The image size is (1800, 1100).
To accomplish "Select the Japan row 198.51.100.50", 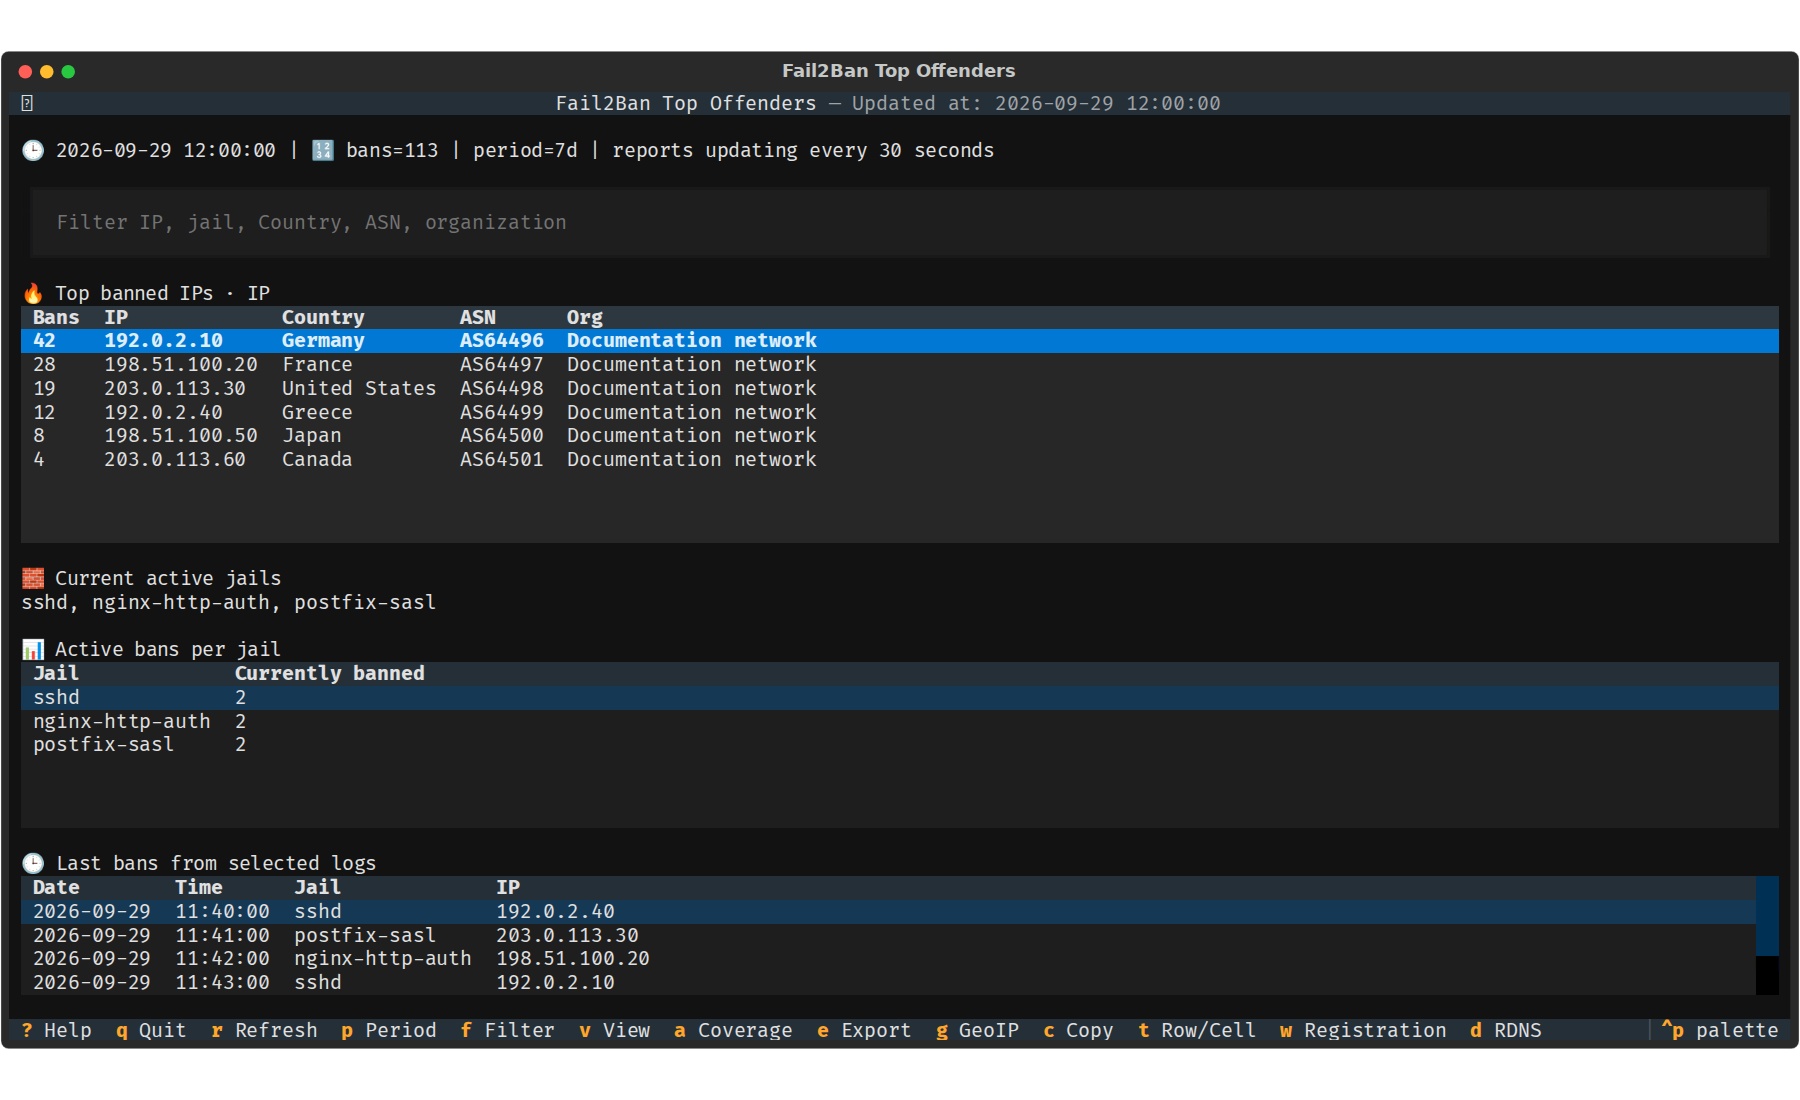I will (x=900, y=436).
